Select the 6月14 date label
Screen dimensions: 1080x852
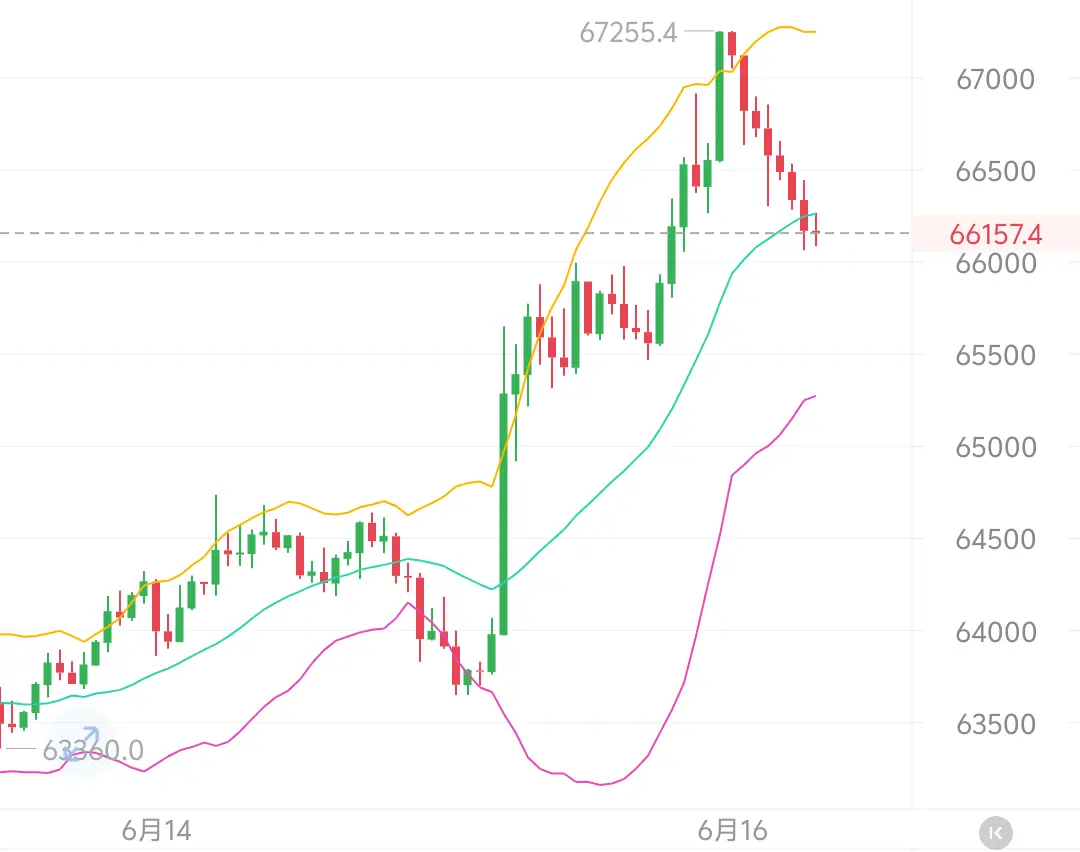[156, 831]
